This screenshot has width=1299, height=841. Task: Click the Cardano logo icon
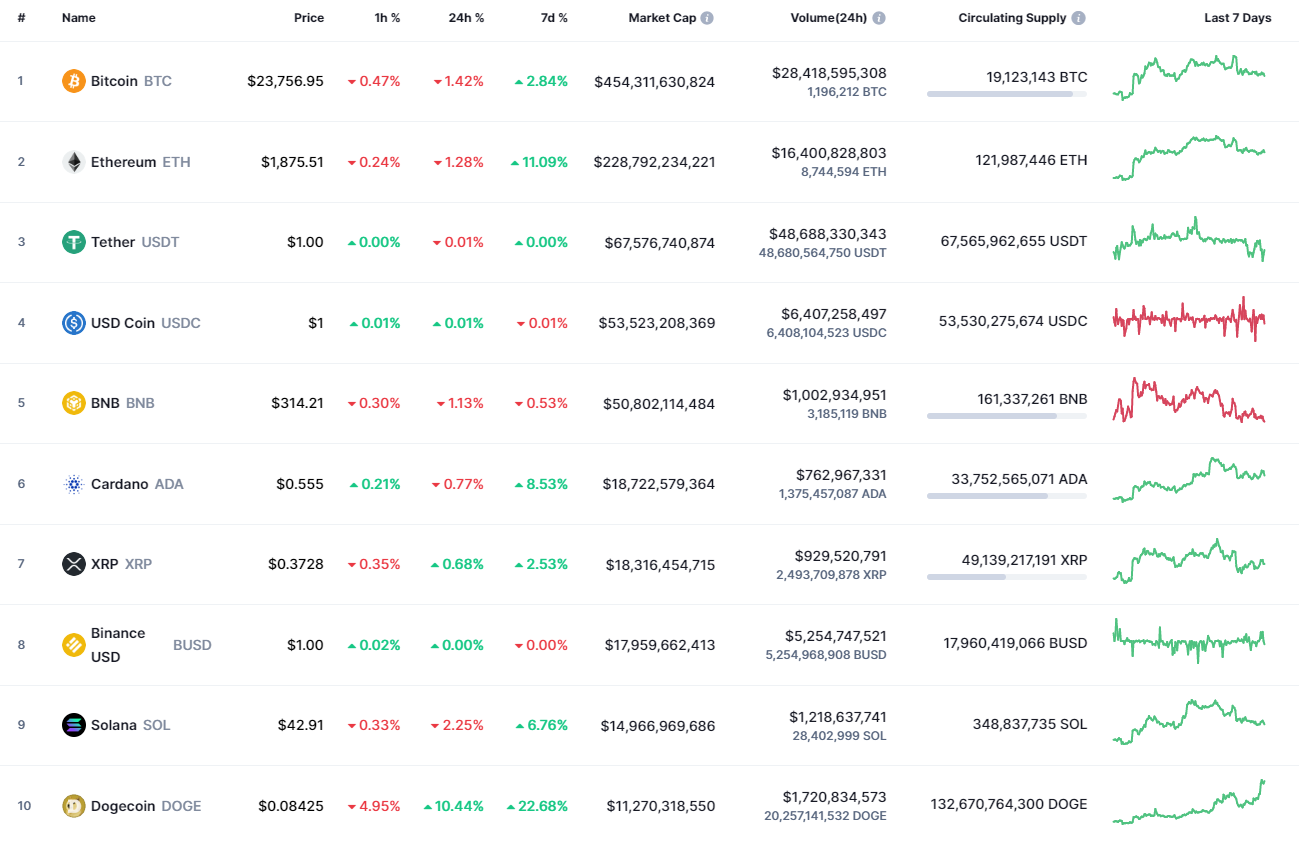74,484
